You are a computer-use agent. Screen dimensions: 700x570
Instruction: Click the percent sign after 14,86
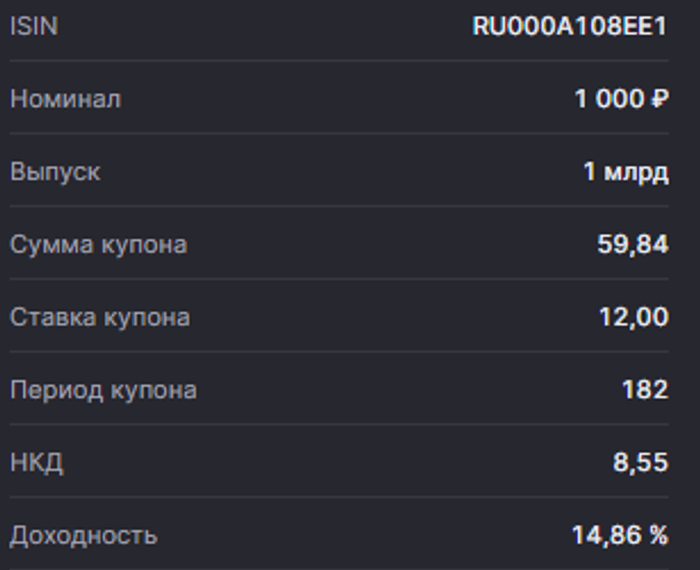point(658,535)
